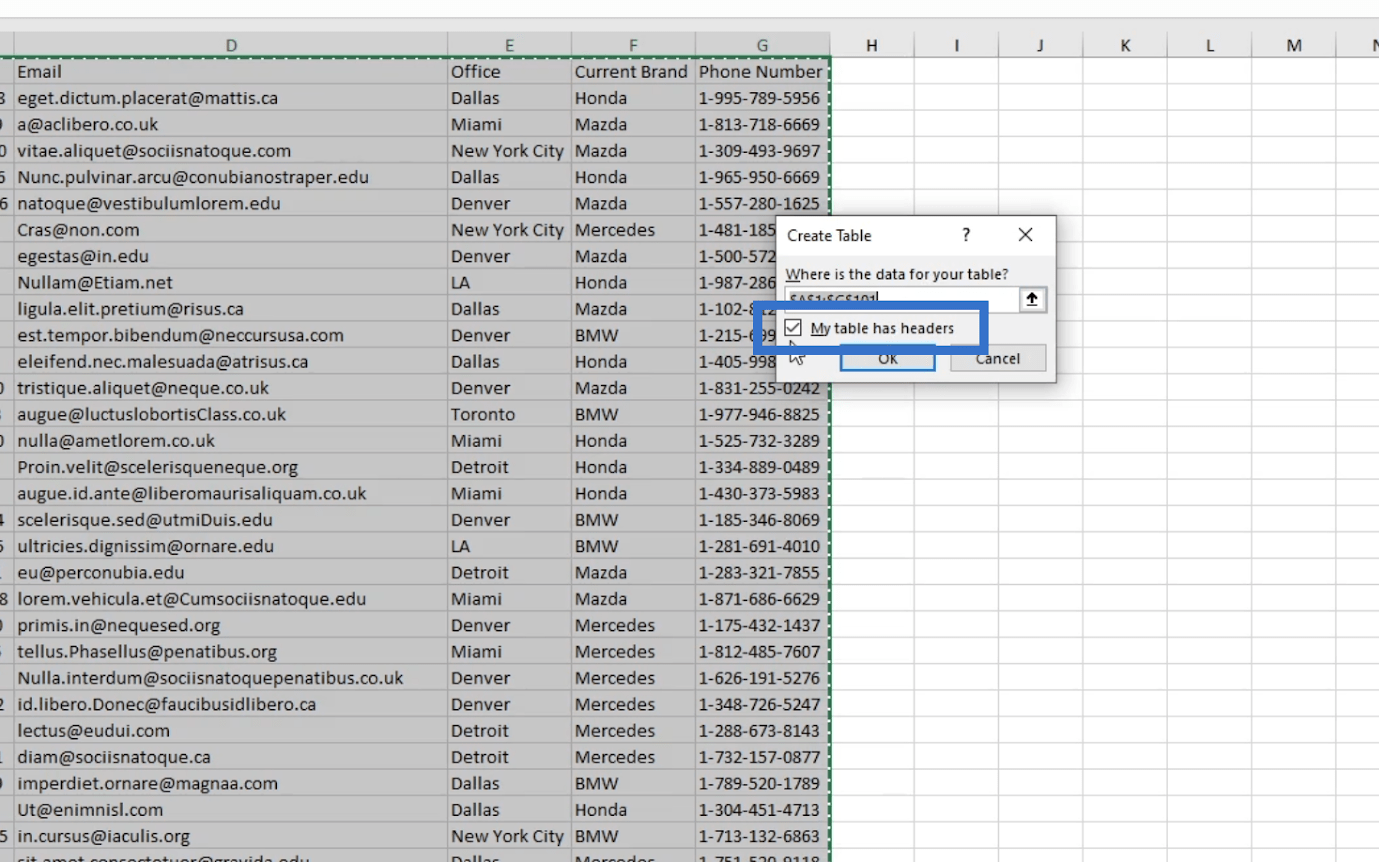
Task: Select cell egestas@in.edu
Action: [x=231, y=256]
